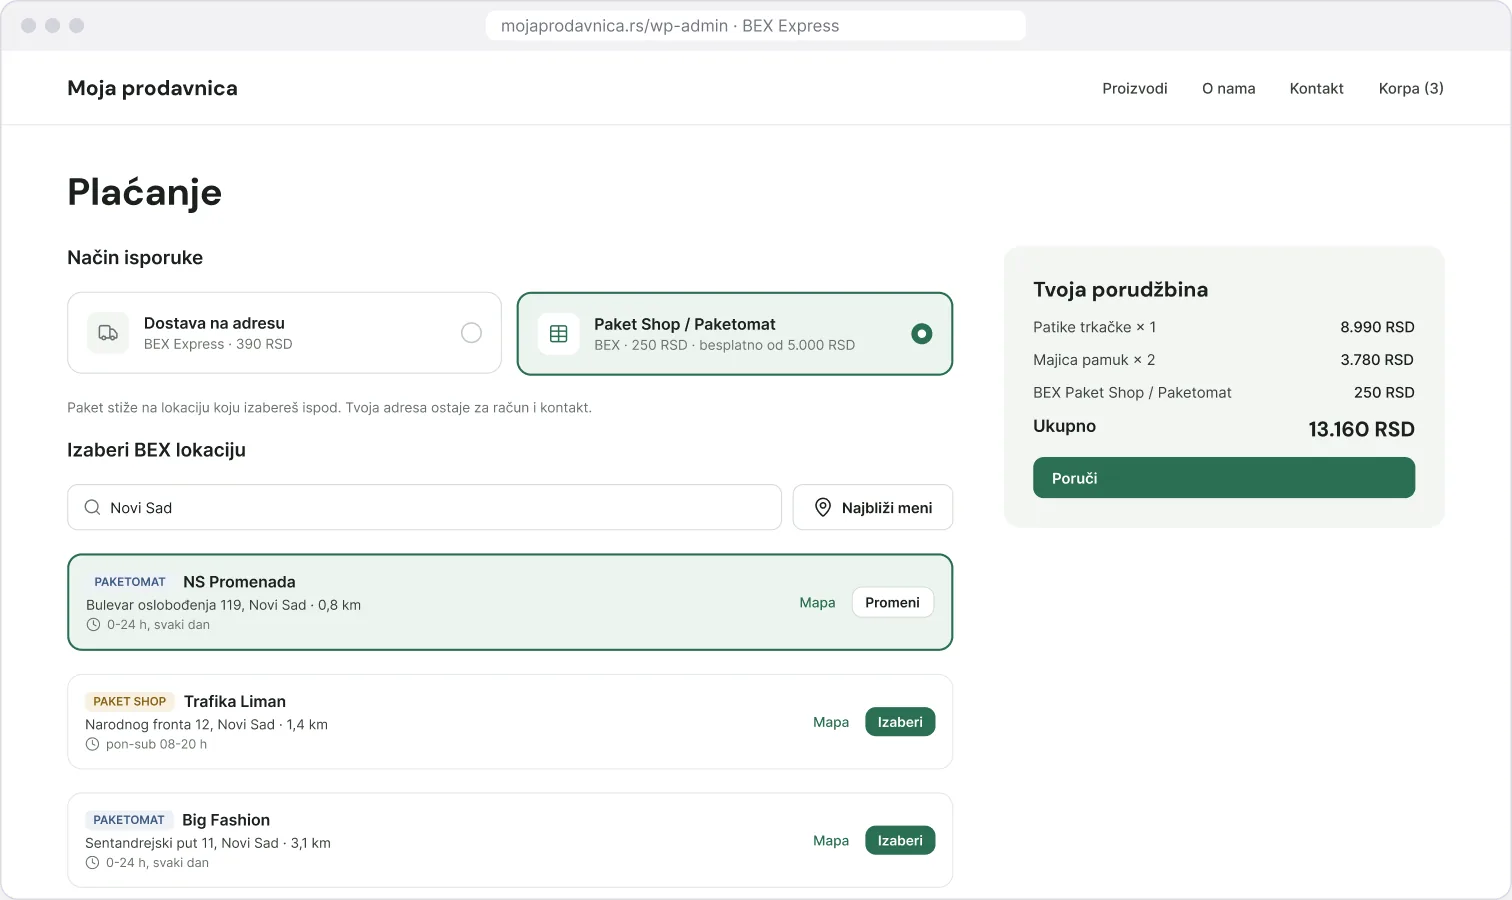
Task: Click the 13.160 RSD total amount
Action: tap(1361, 429)
